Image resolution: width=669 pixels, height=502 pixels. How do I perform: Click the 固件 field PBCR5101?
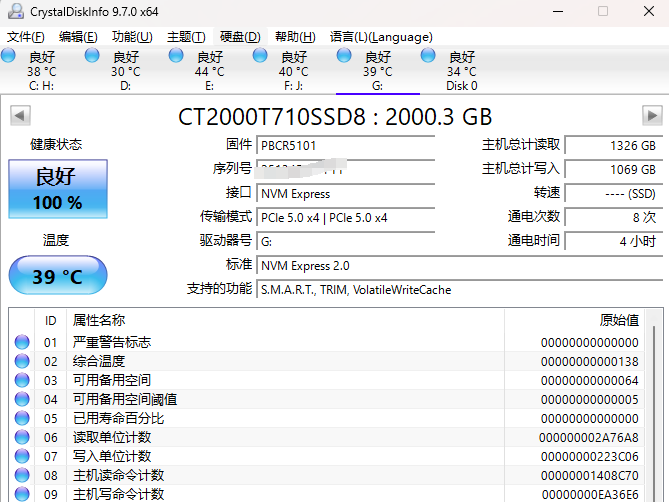pyautogui.click(x=346, y=145)
